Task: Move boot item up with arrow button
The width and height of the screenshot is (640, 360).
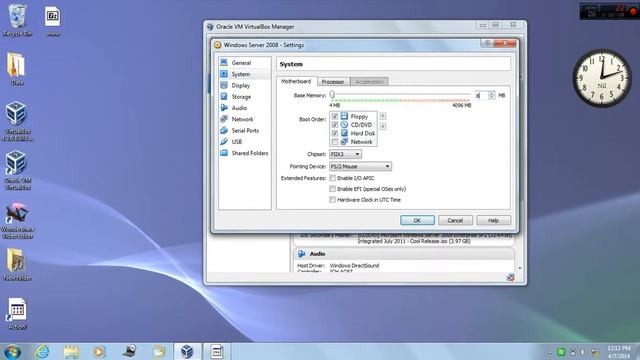Action: (383, 116)
